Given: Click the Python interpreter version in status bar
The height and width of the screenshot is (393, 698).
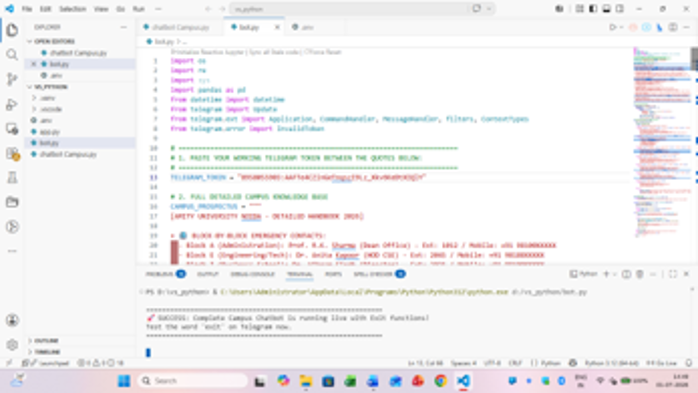Looking at the screenshot, I should pyautogui.click(x=612, y=363).
